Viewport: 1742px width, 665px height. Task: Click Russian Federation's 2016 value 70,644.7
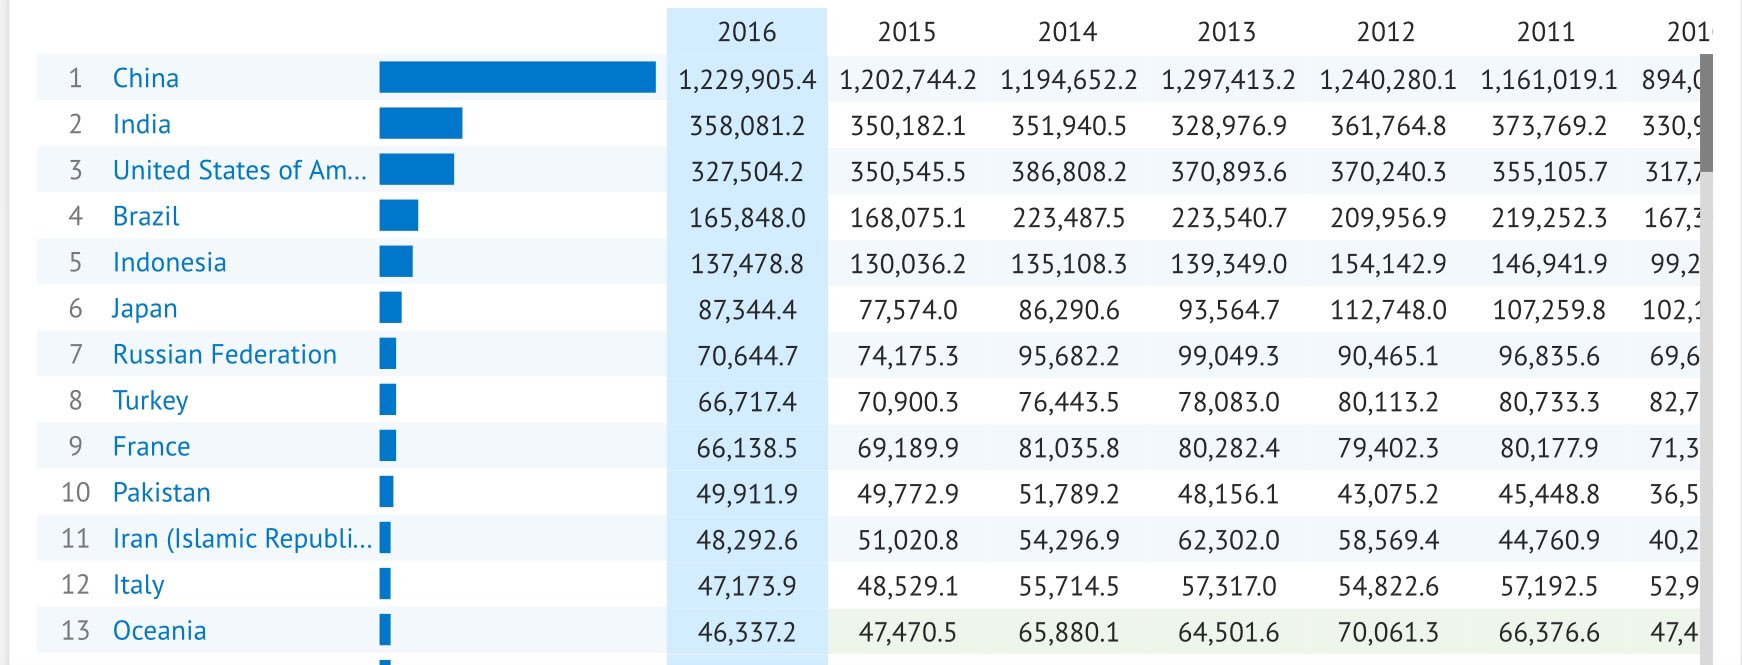click(747, 356)
